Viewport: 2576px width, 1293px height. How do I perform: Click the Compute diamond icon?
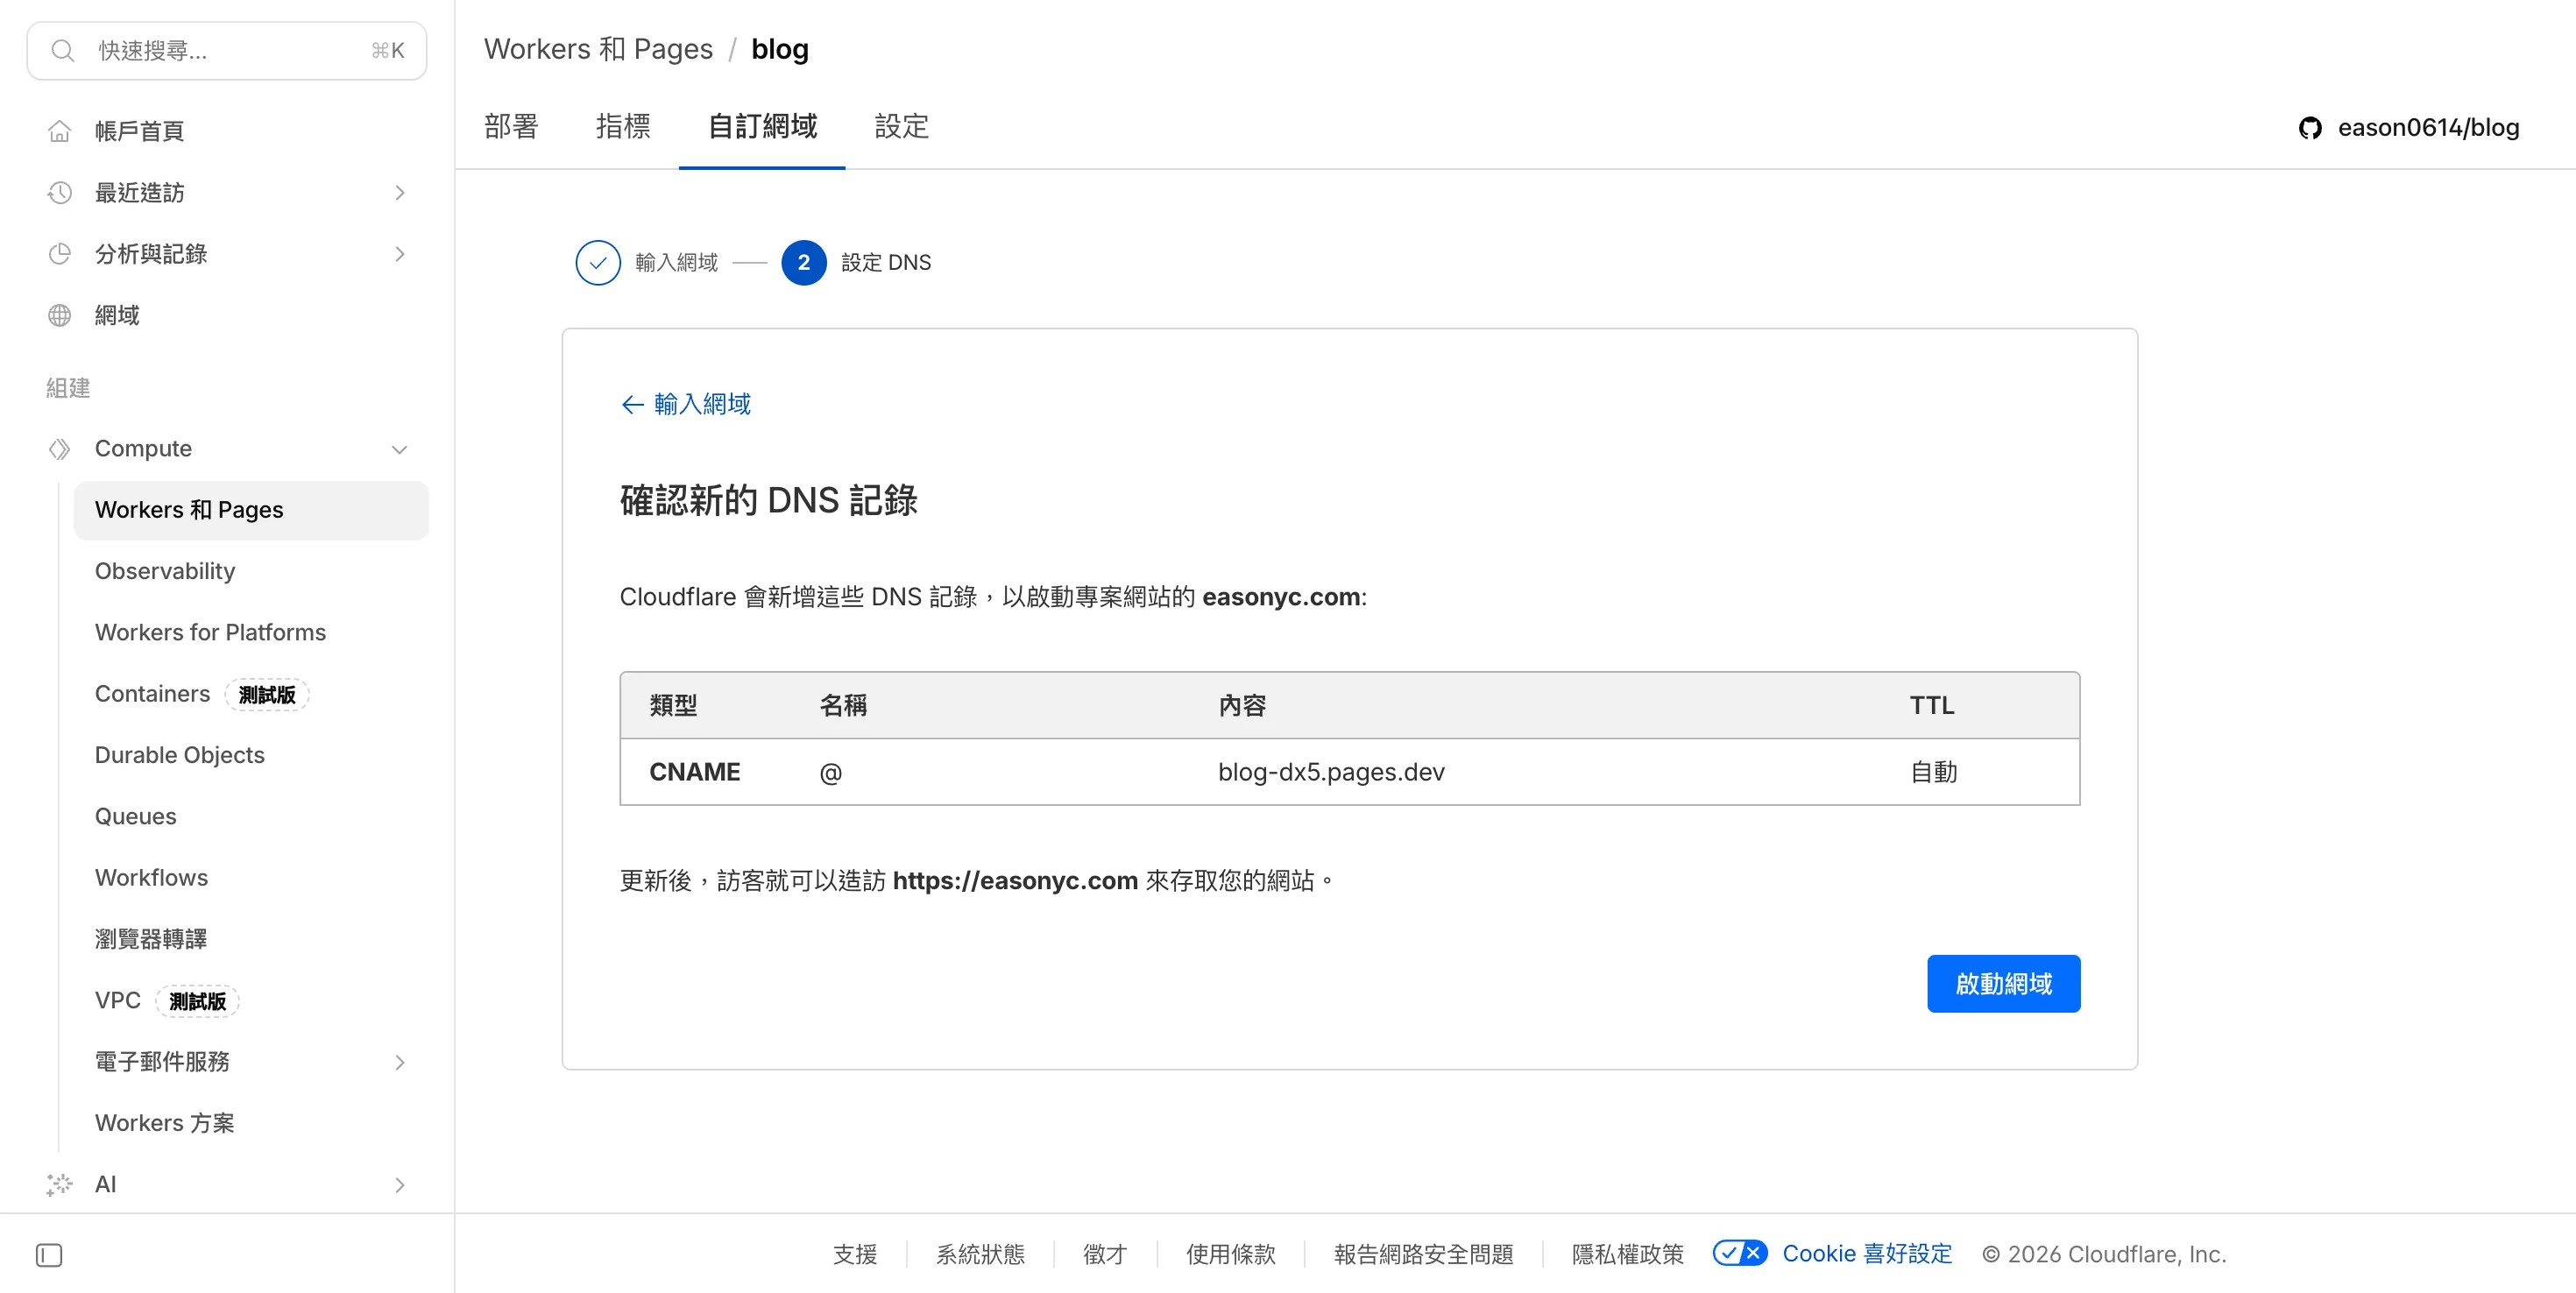tap(60, 449)
